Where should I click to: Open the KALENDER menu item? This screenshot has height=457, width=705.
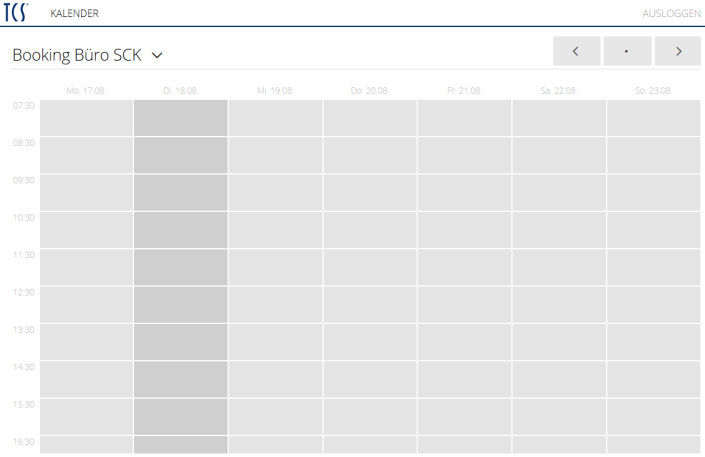pos(74,13)
